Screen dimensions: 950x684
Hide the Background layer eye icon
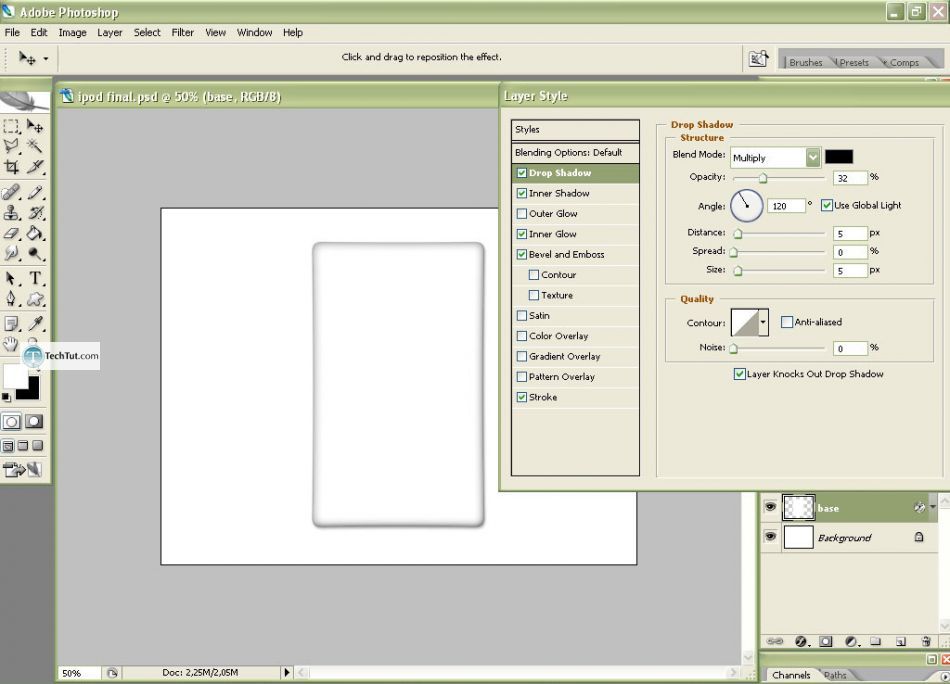(x=770, y=537)
